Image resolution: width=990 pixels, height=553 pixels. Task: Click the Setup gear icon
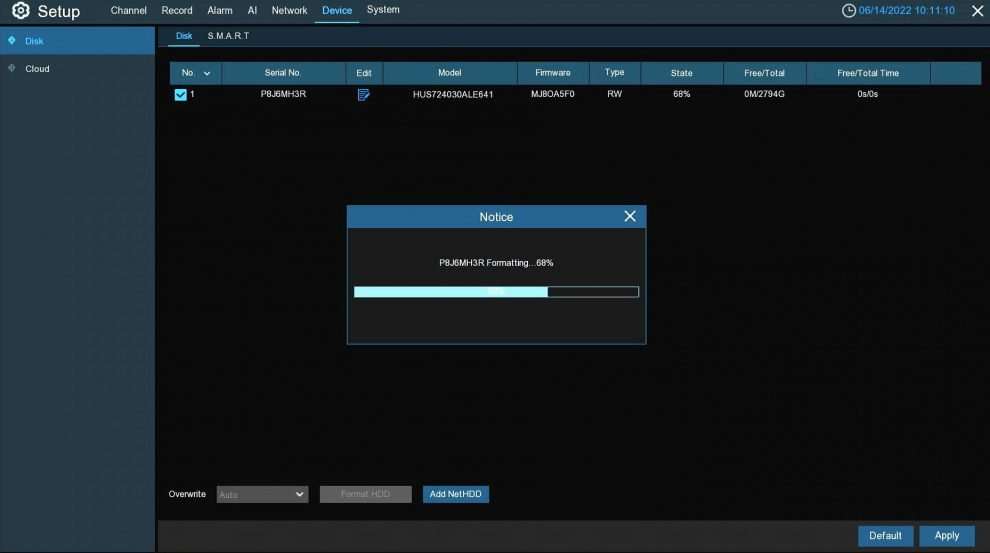[21, 11]
